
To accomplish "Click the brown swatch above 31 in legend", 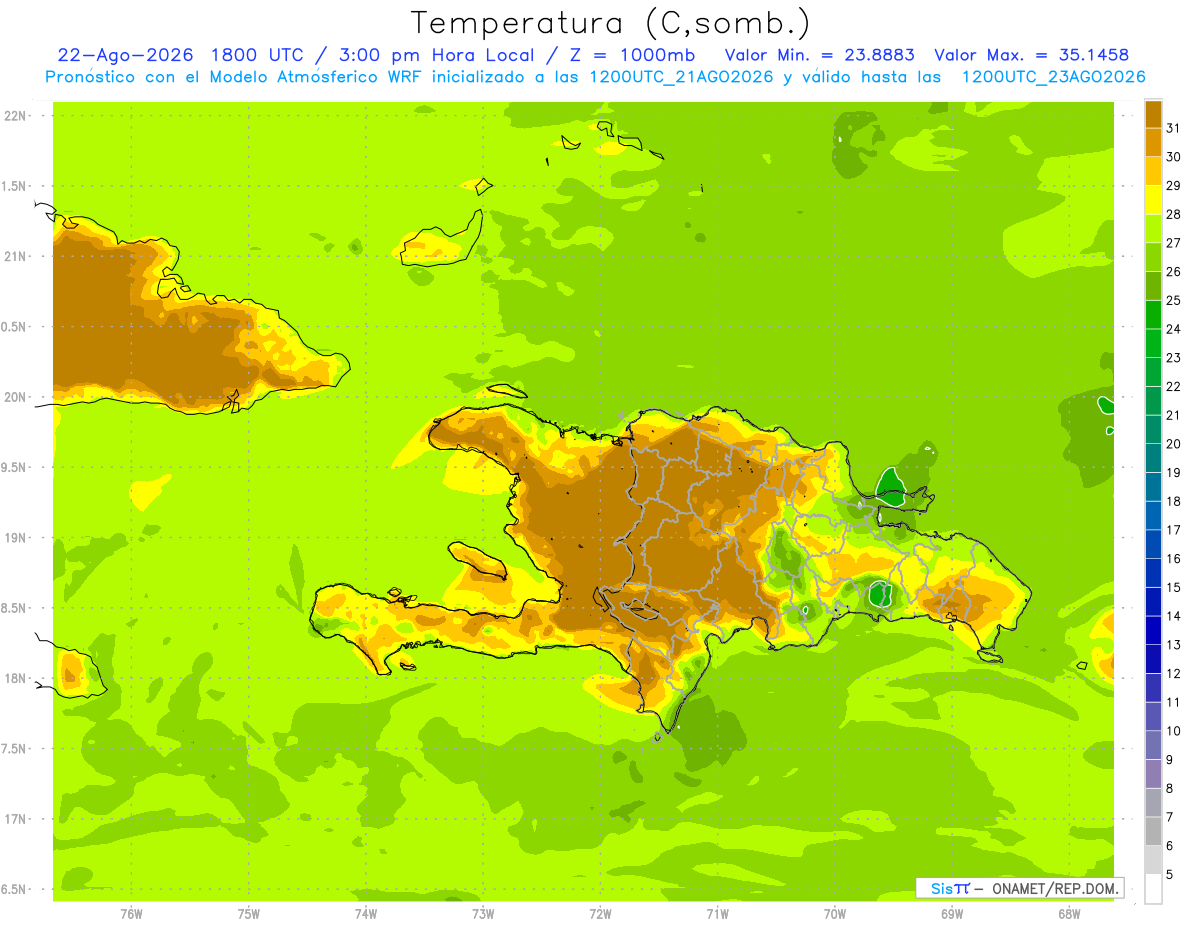I will point(1153,114).
